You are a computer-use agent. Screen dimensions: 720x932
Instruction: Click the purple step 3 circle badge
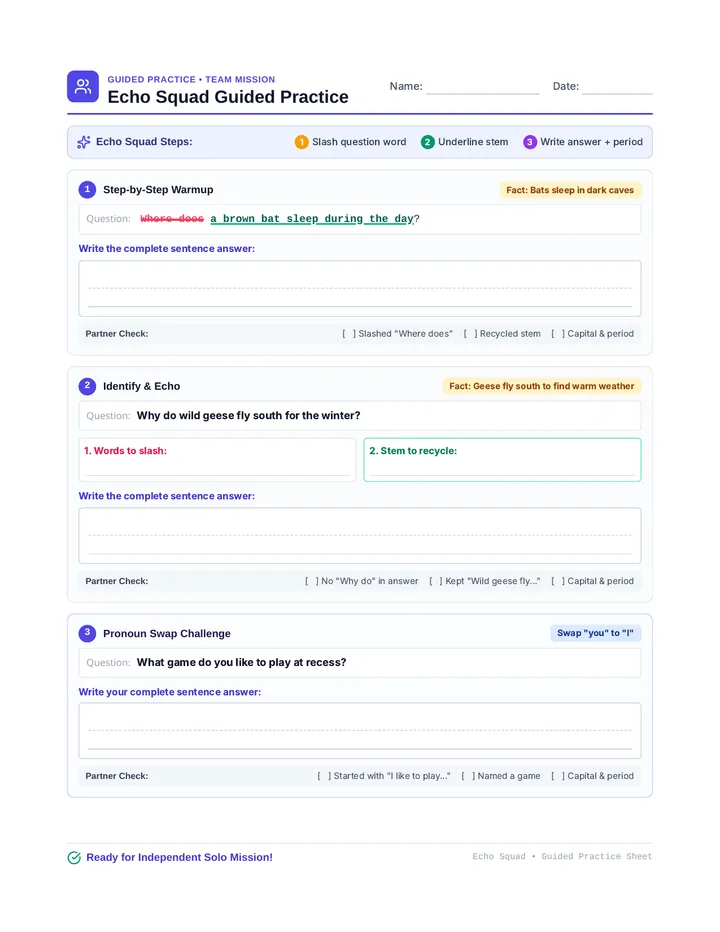pyautogui.click(x=530, y=142)
